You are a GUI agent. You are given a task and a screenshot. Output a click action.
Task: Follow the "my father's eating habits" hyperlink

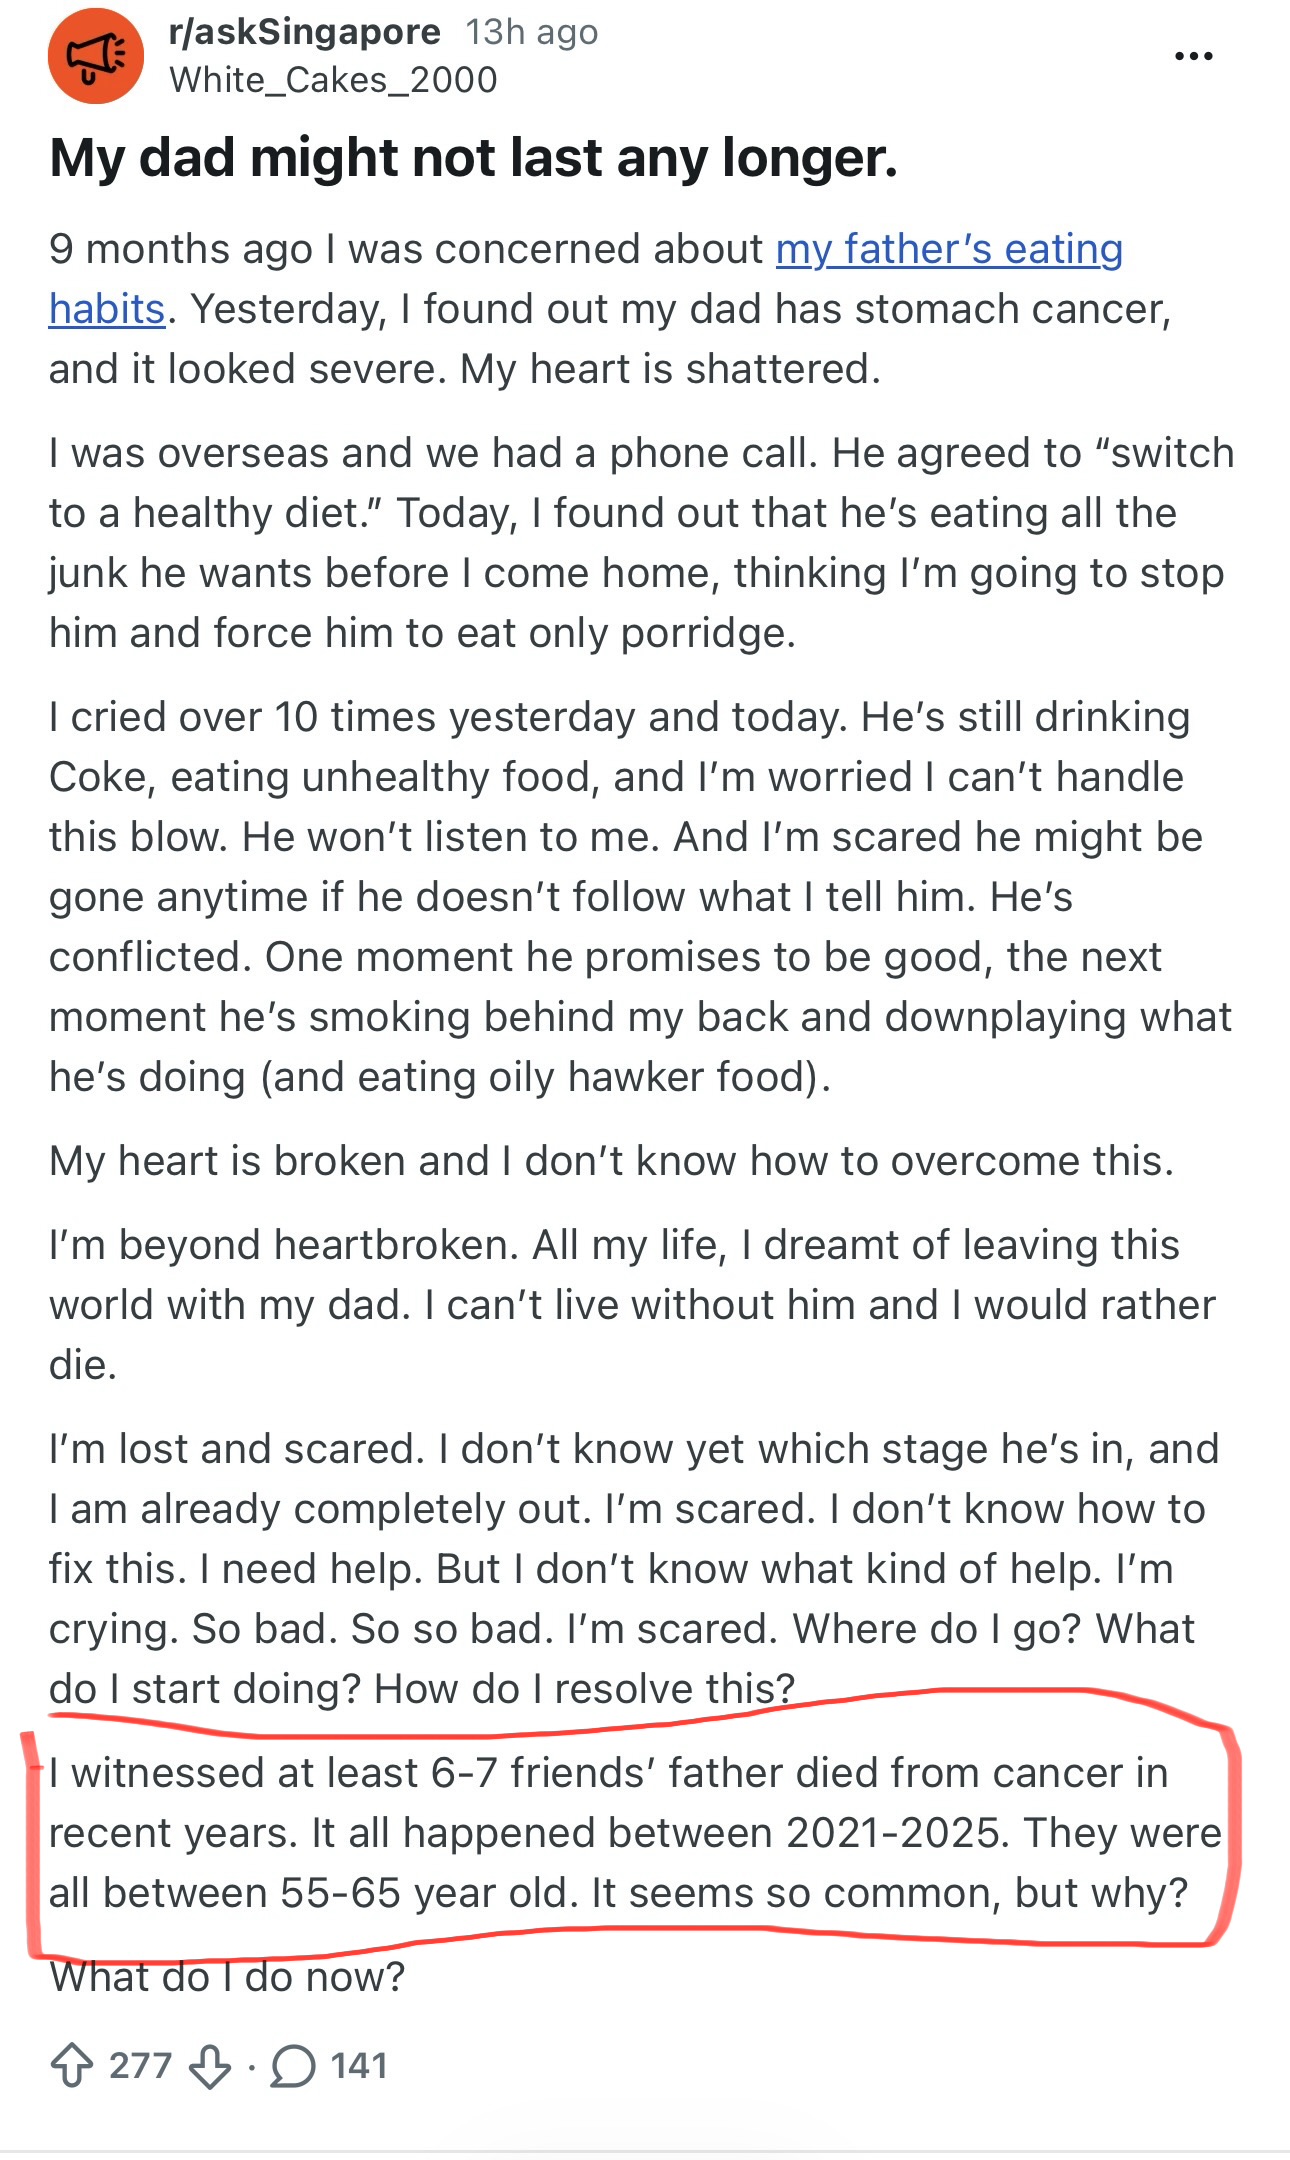click(948, 250)
